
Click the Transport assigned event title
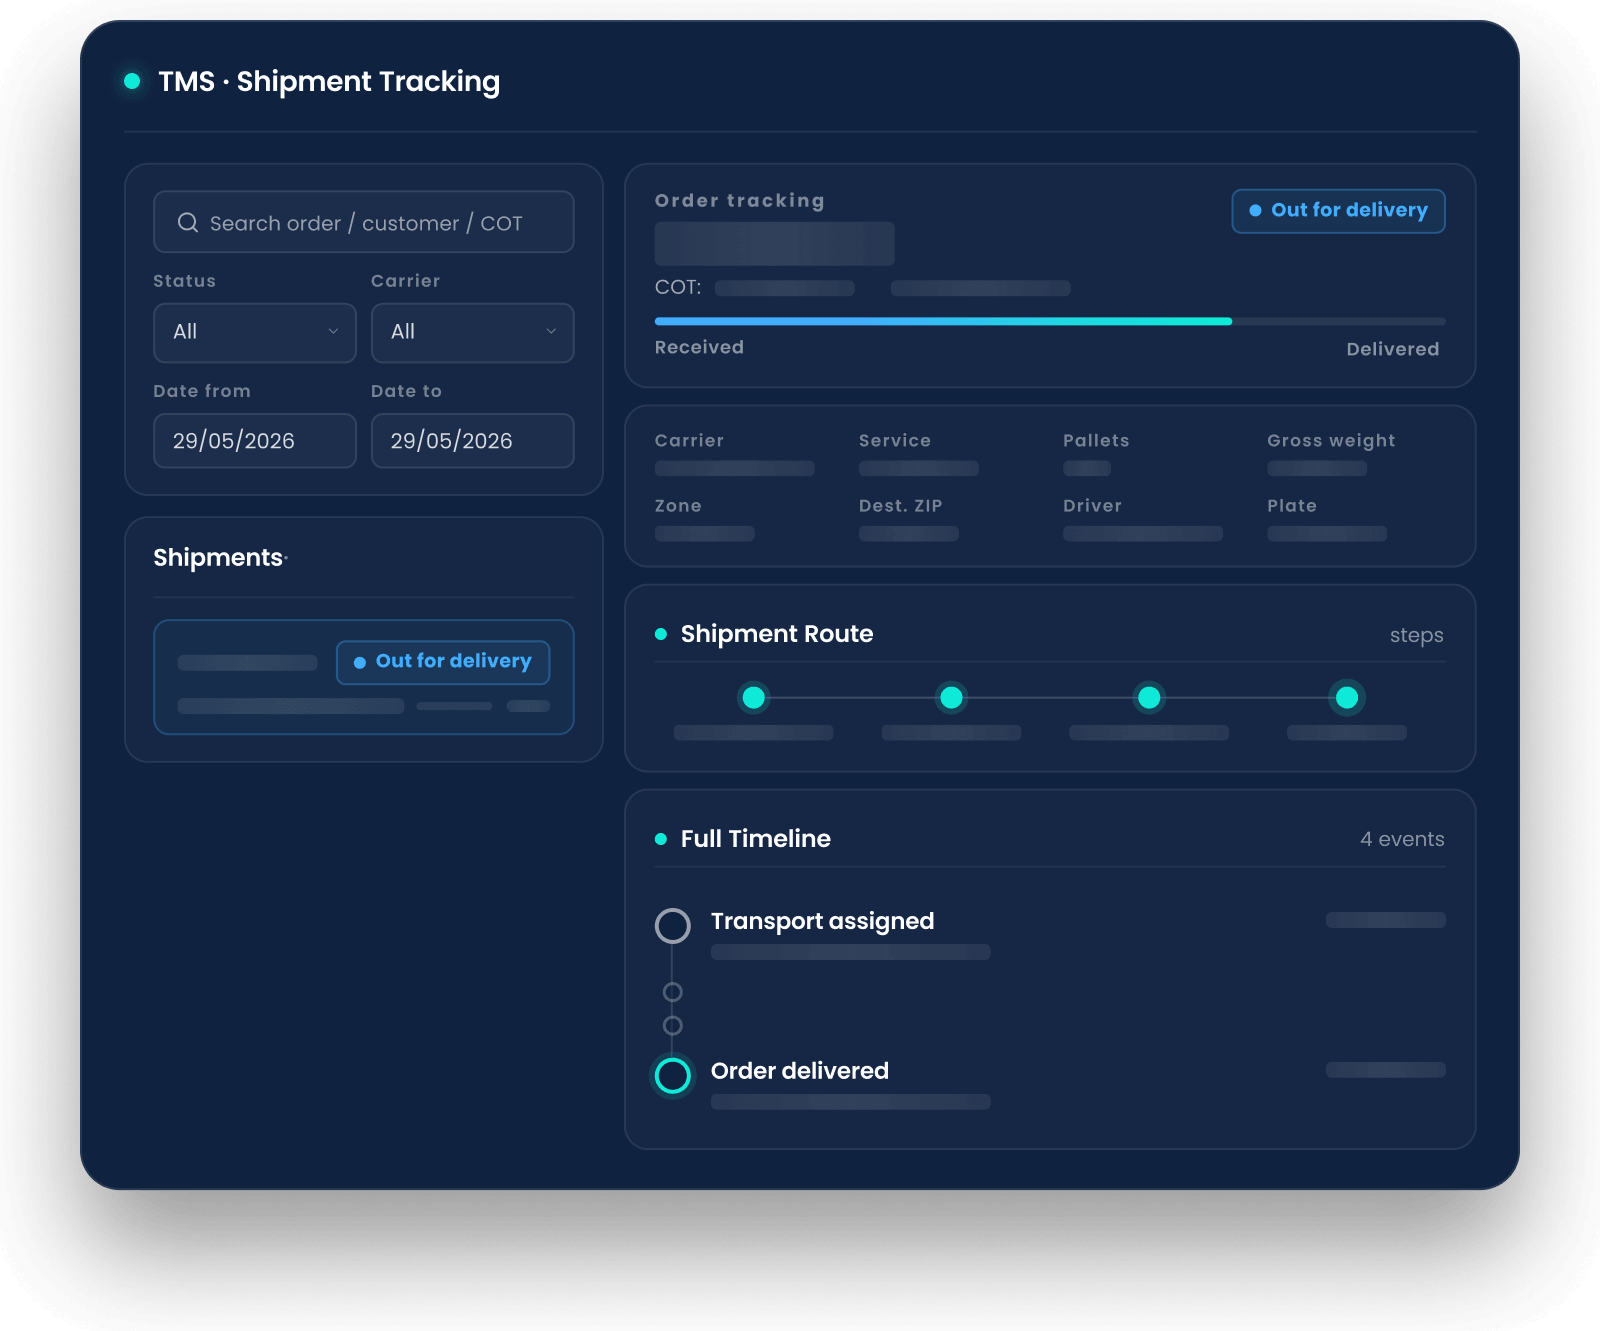click(822, 921)
